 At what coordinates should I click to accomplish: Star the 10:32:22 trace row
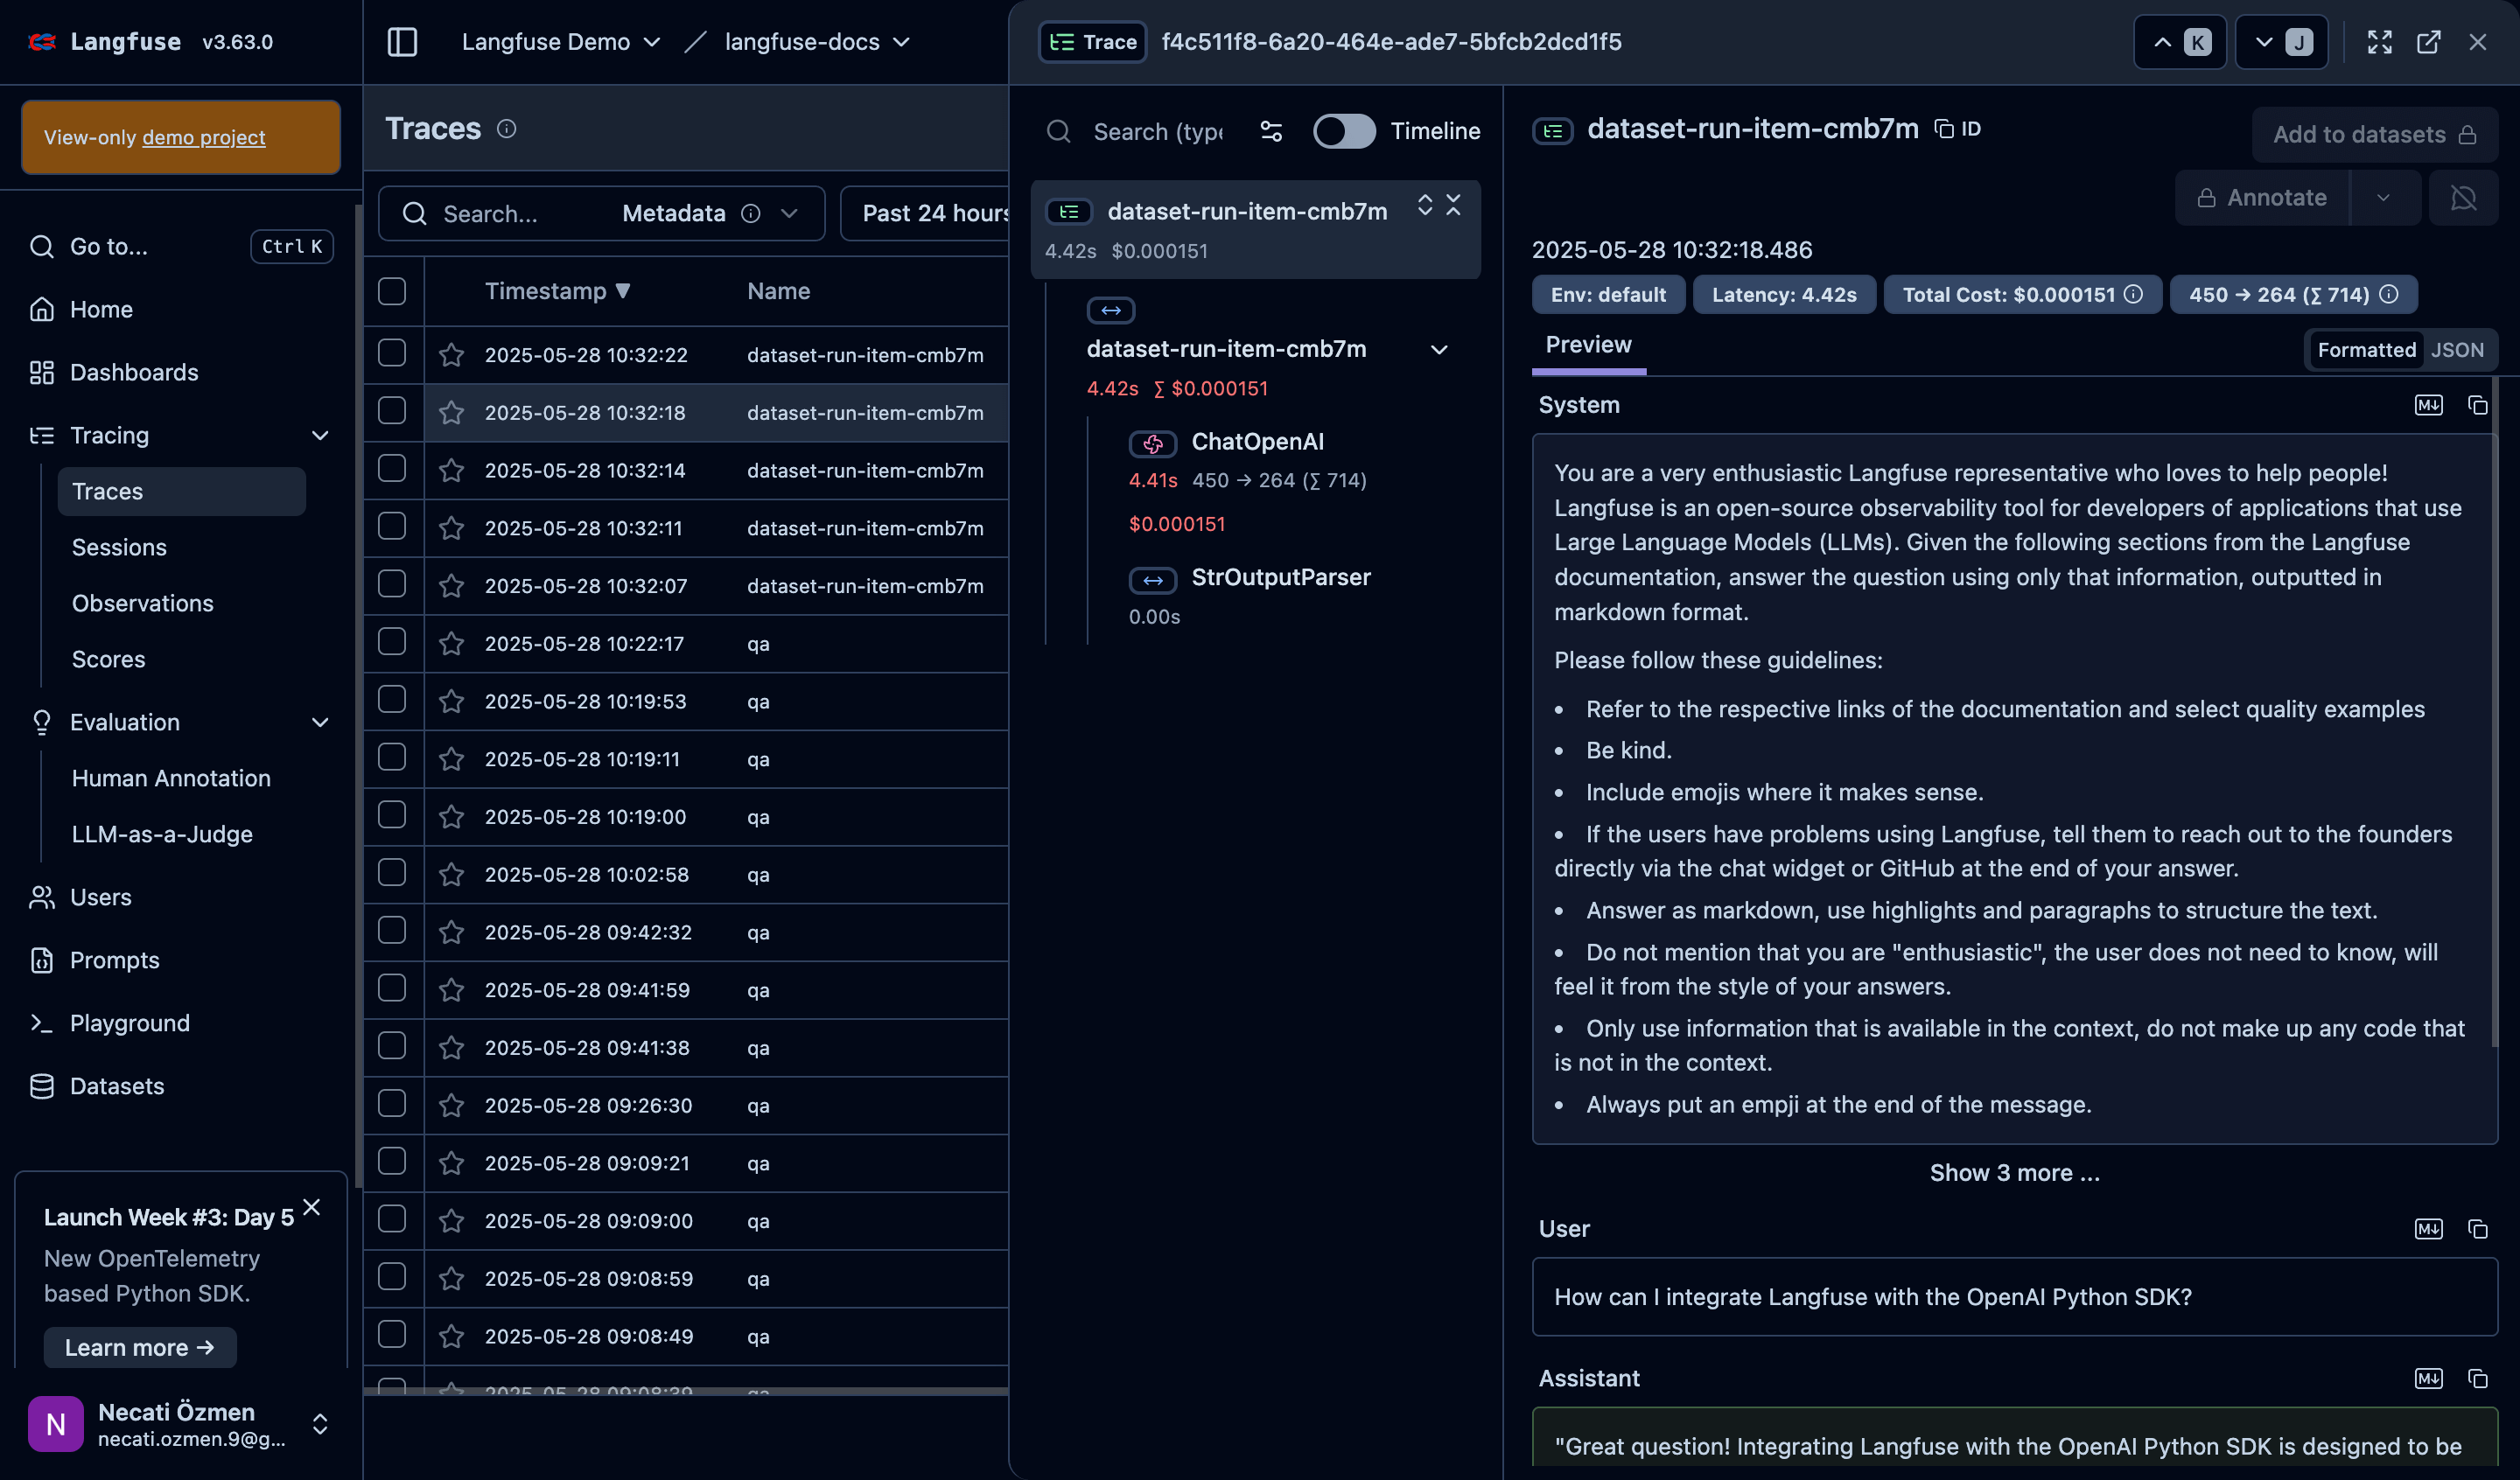pos(451,355)
